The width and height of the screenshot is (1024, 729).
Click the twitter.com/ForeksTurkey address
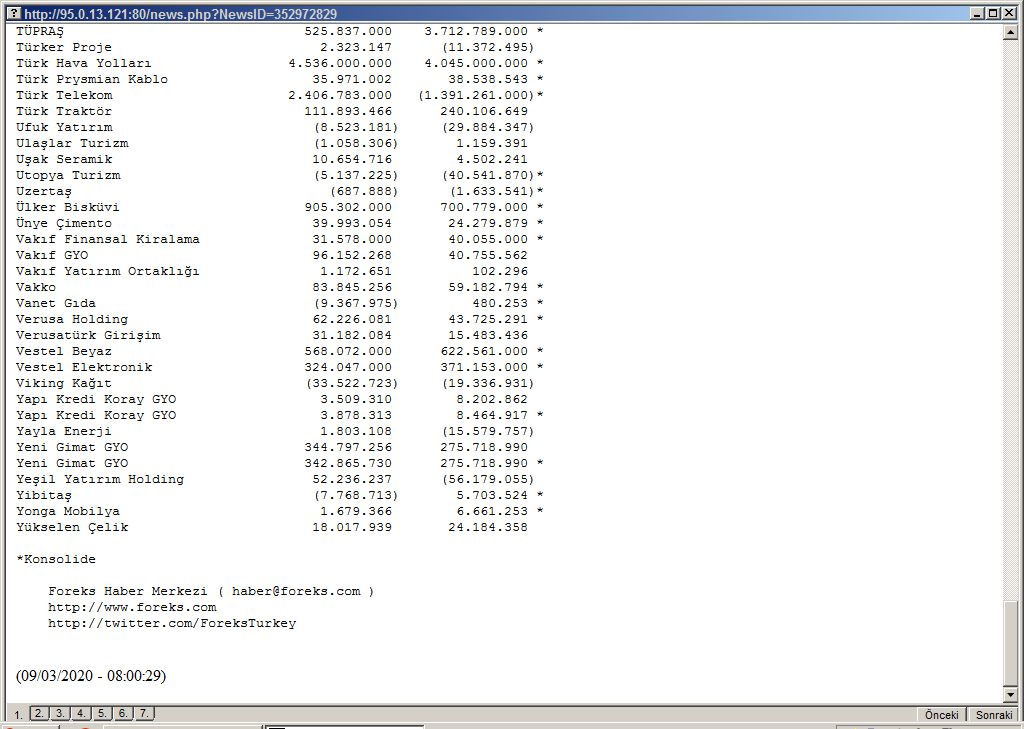click(172, 623)
